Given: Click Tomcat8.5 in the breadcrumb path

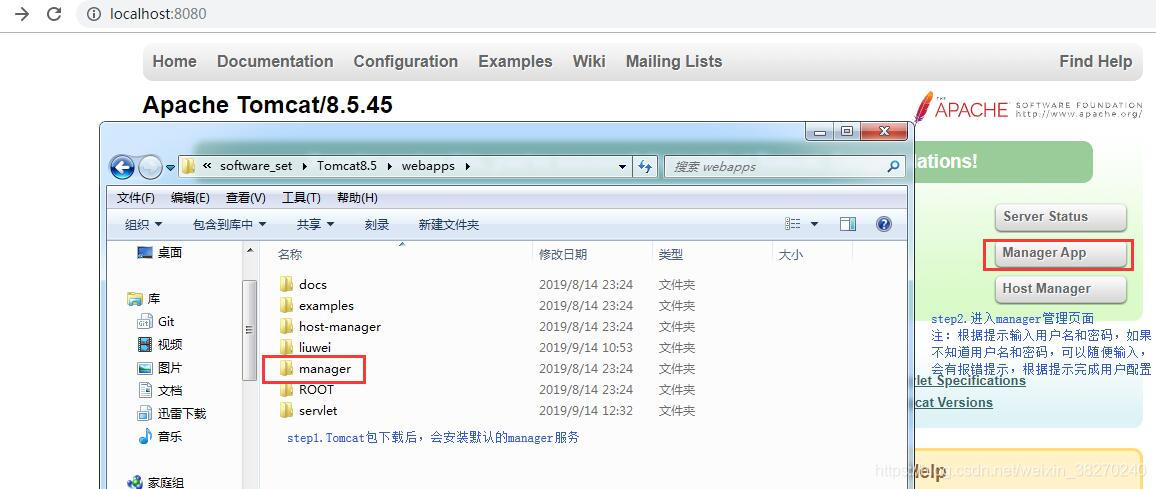Looking at the screenshot, I should [347, 166].
